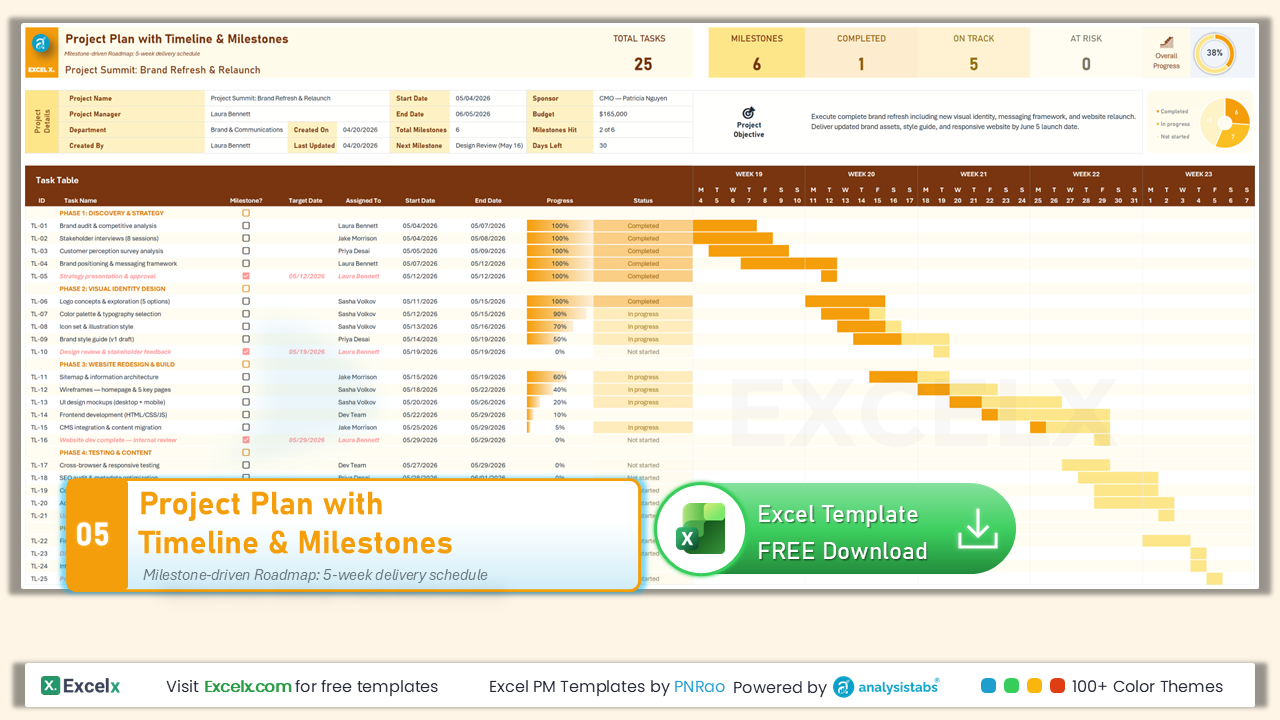Click the analysistabs logo icon
1280x720 pixels.
pos(844,687)
